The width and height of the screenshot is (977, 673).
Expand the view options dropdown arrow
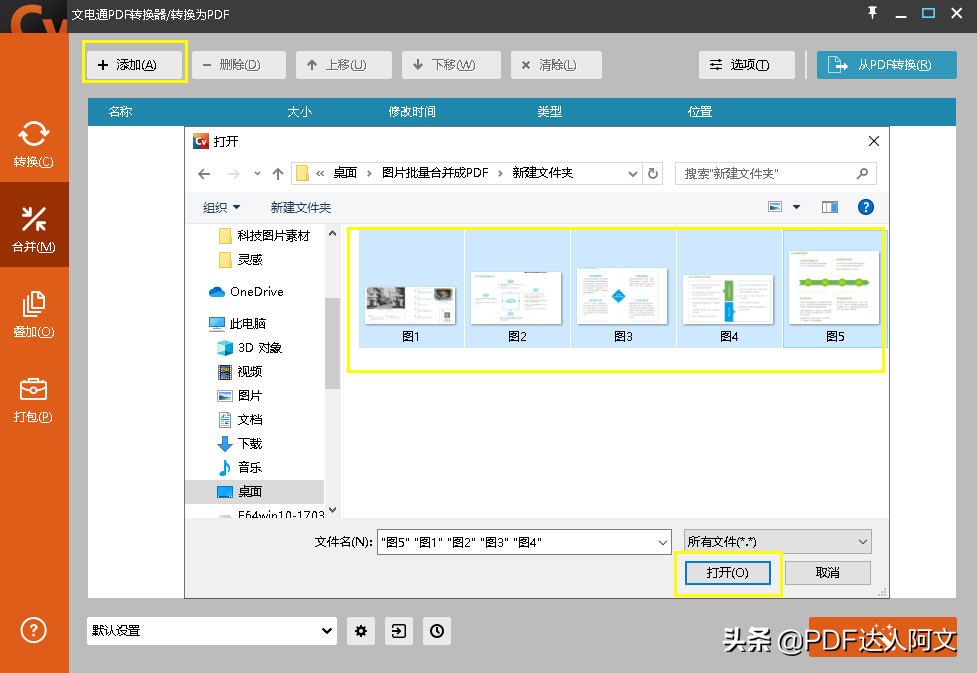(796, 207)
